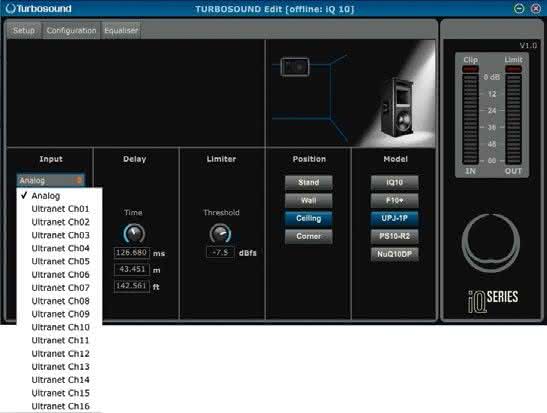Choose Ultranet Ch07 input
Viewport: 547px width, 413px height.
tap(59, 288)
